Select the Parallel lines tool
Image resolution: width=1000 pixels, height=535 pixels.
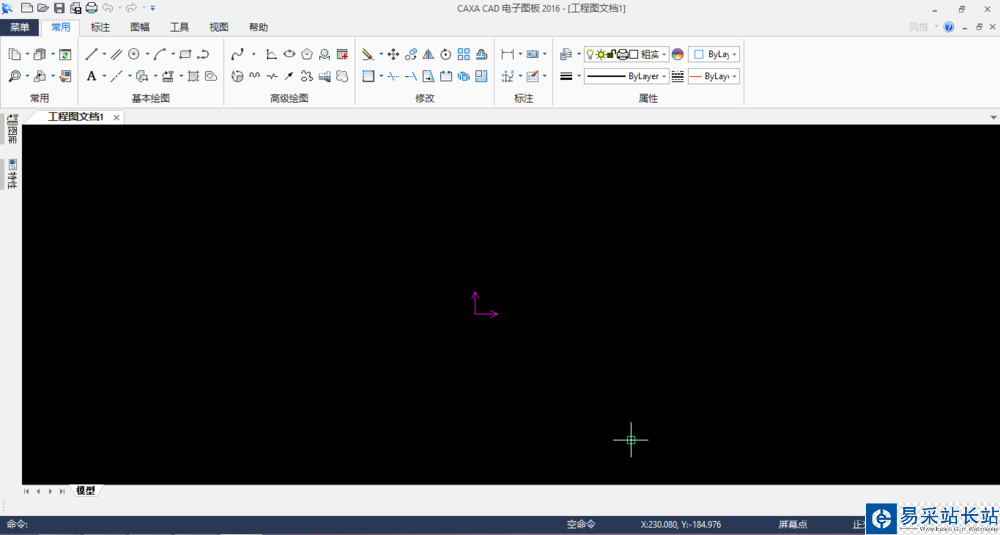click(117, 54)
